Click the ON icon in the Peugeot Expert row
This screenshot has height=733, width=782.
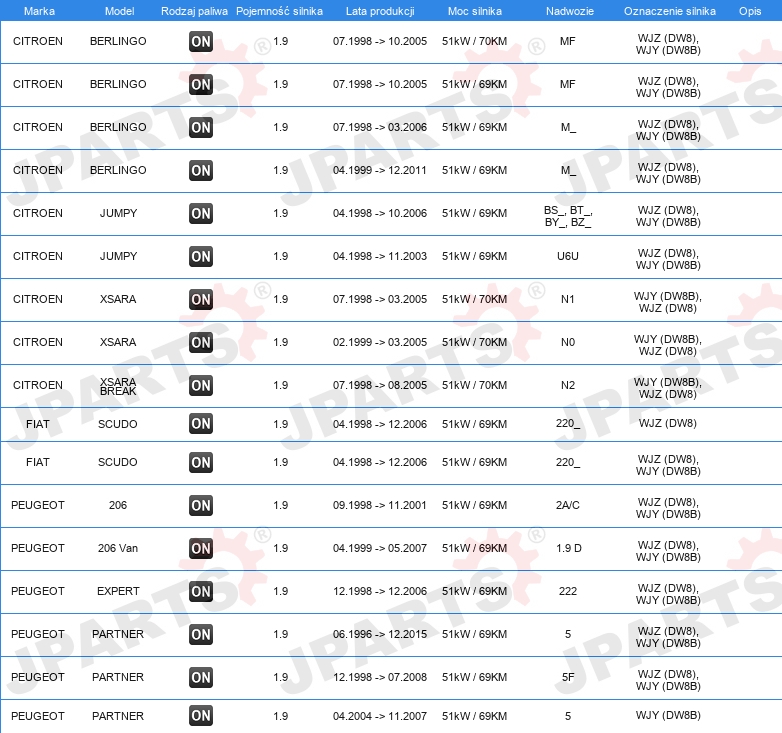click(201, 591)
